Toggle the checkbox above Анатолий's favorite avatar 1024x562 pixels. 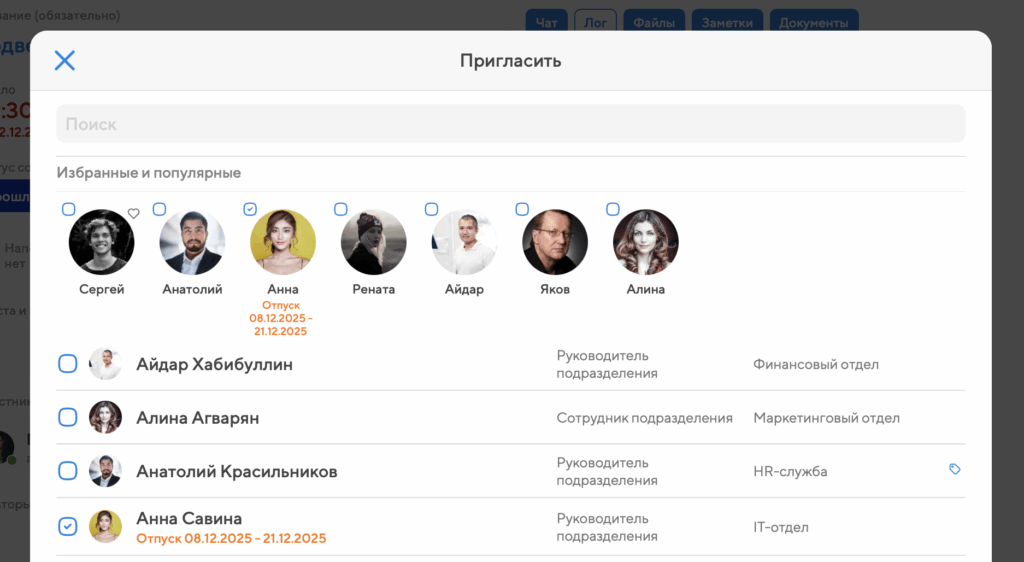click(x=159, y=209)
